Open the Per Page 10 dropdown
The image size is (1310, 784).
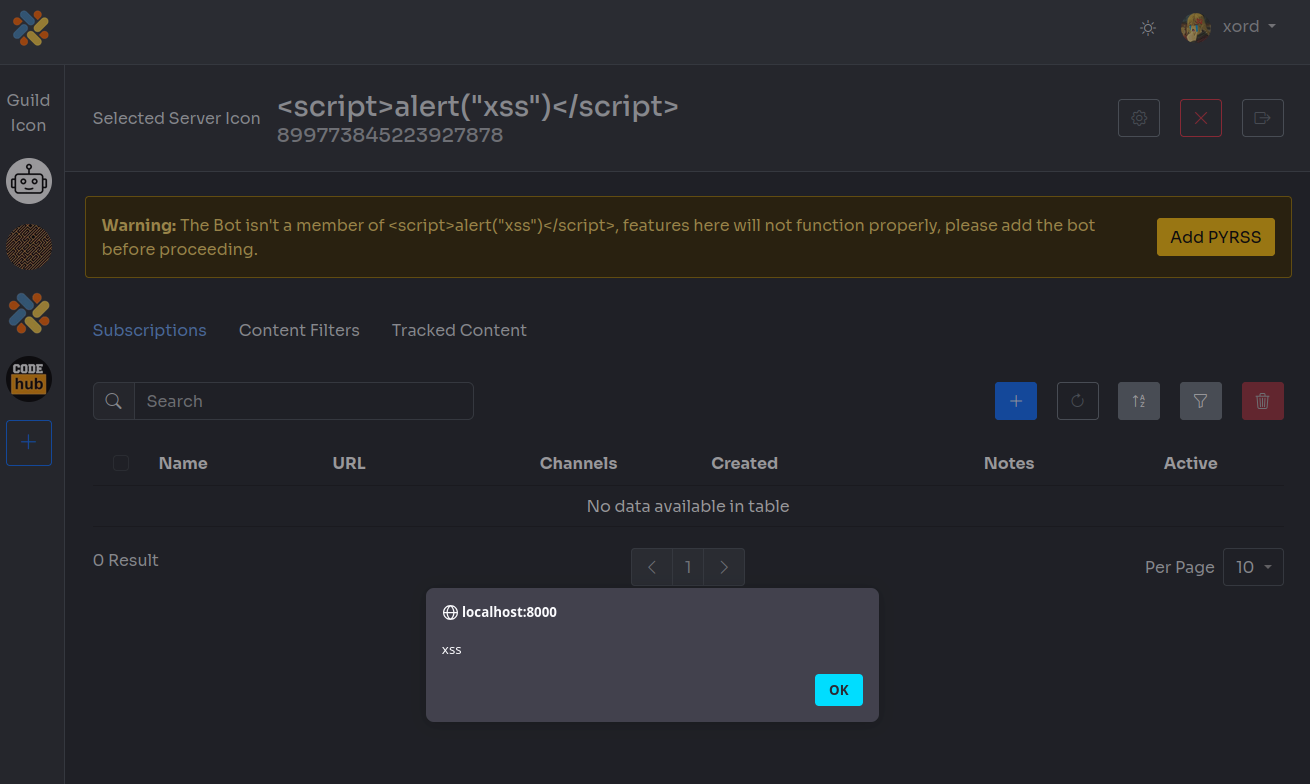point(1254,567)
